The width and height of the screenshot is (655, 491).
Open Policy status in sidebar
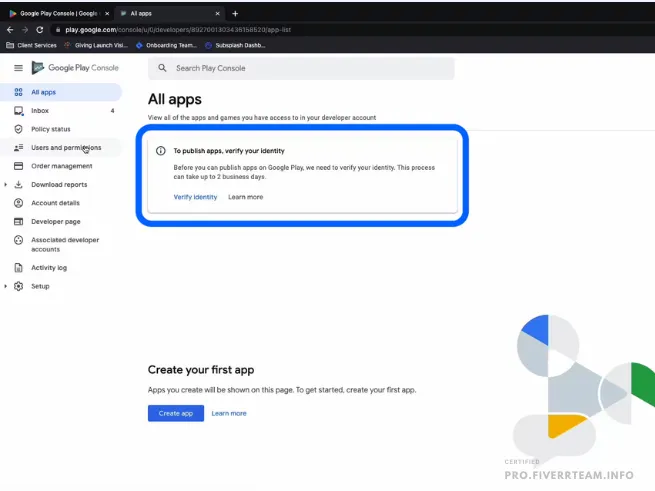tap(61, 129)
